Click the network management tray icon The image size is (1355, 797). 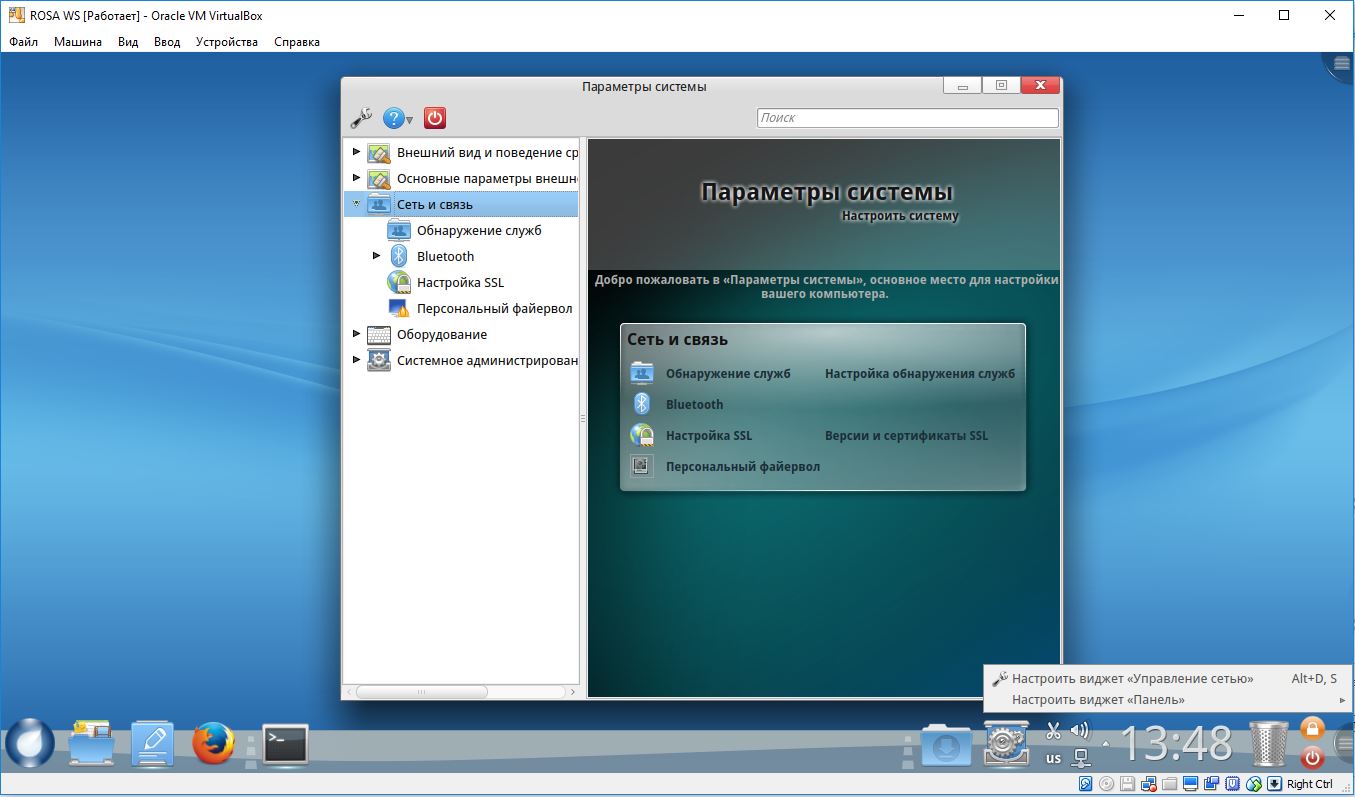click(x=1080, y=757)
